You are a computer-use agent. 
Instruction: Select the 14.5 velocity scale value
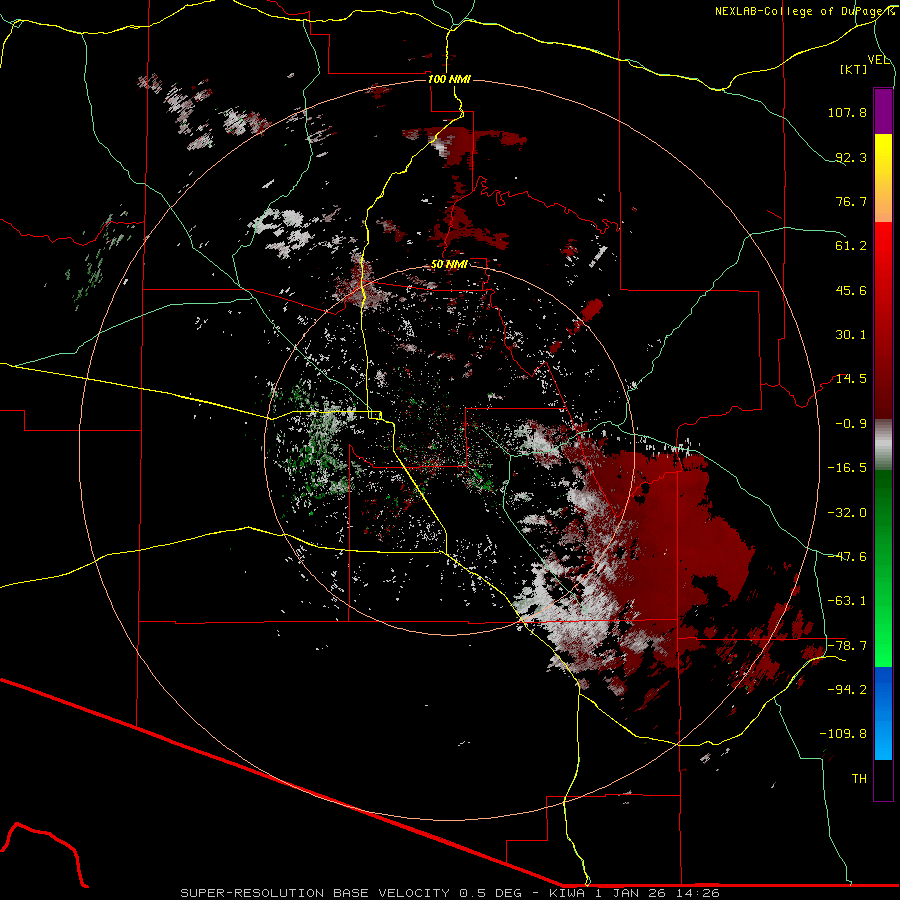pos(851,379)
